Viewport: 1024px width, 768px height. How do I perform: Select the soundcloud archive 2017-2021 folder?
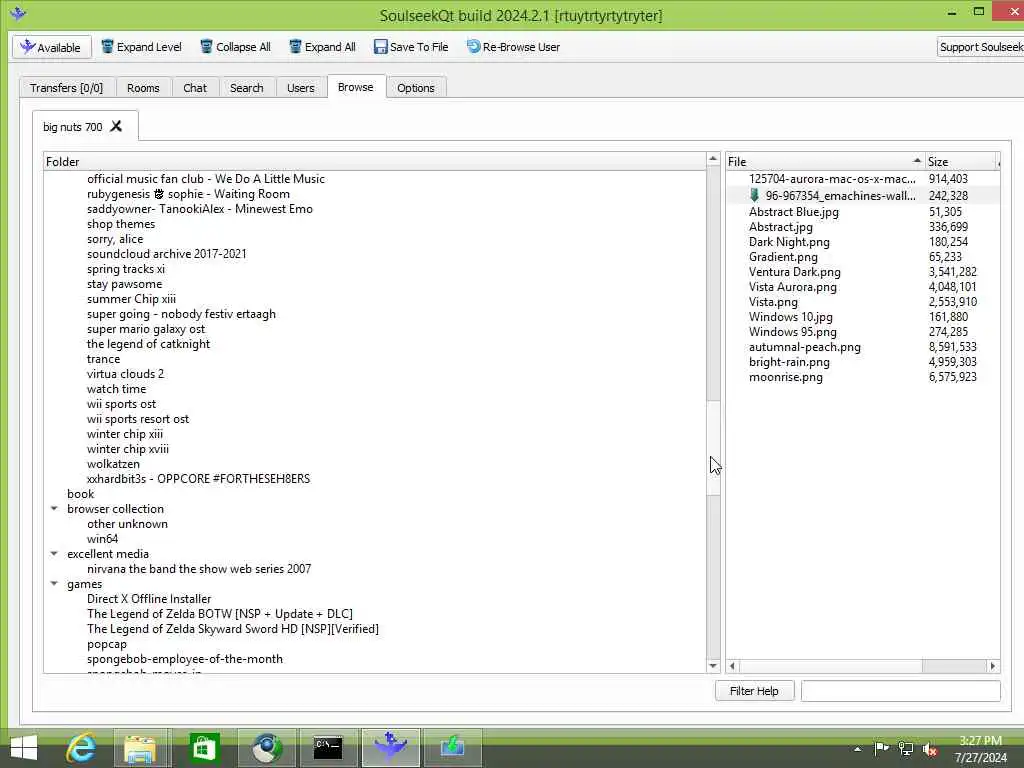point(167,254)
